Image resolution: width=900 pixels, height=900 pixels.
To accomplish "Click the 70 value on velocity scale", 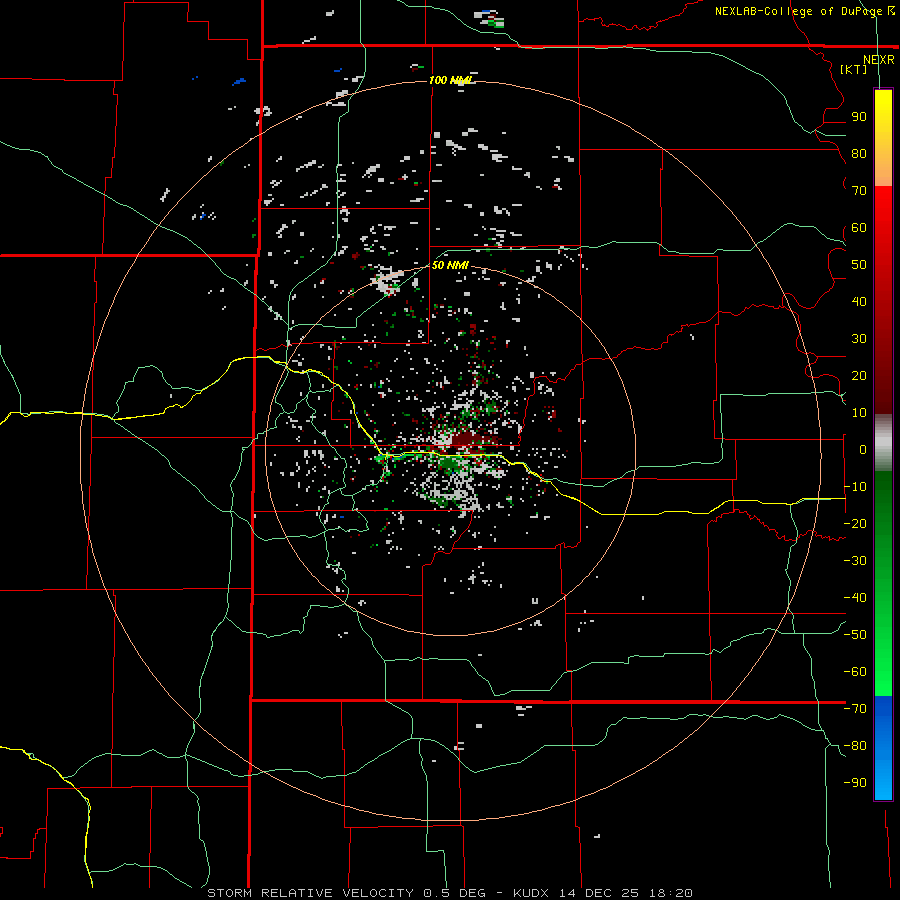I will coord(859,191).
